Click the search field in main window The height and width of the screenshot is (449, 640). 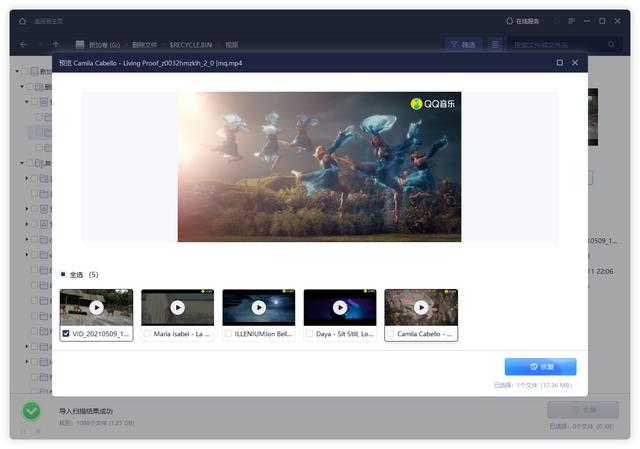click(564, 44)
